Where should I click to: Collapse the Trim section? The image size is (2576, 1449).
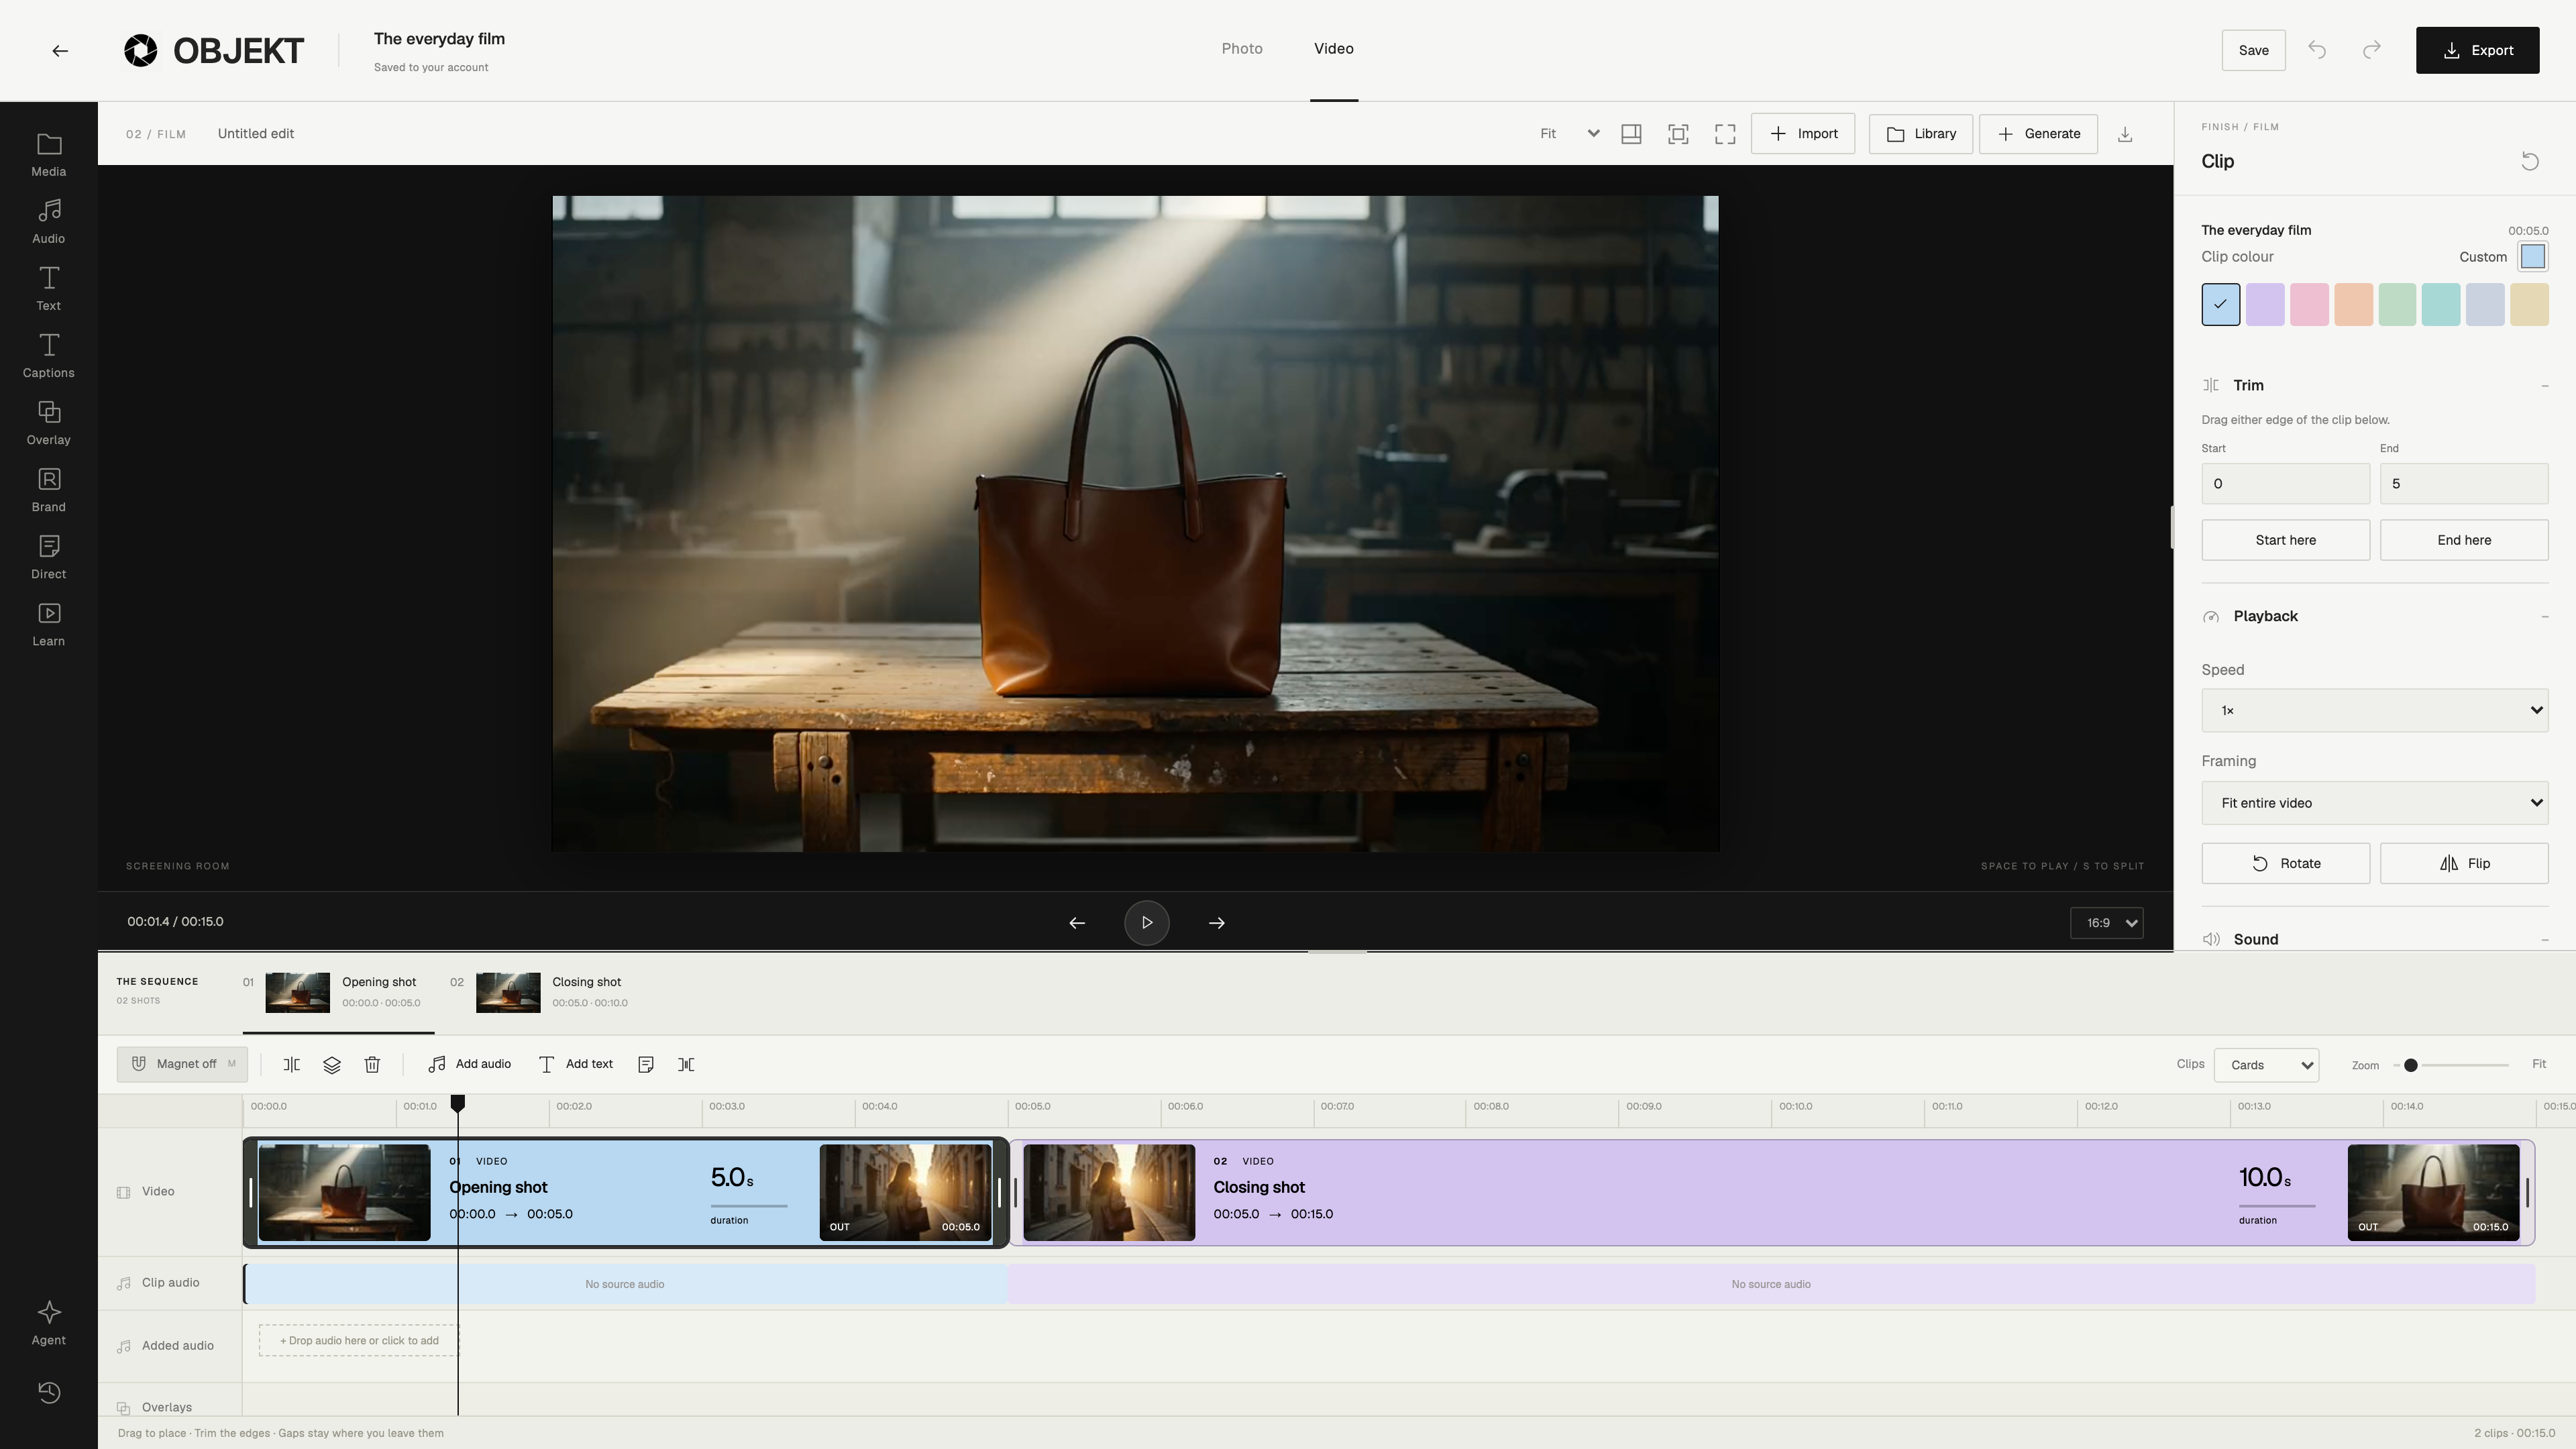click(x=2544, y=386)
